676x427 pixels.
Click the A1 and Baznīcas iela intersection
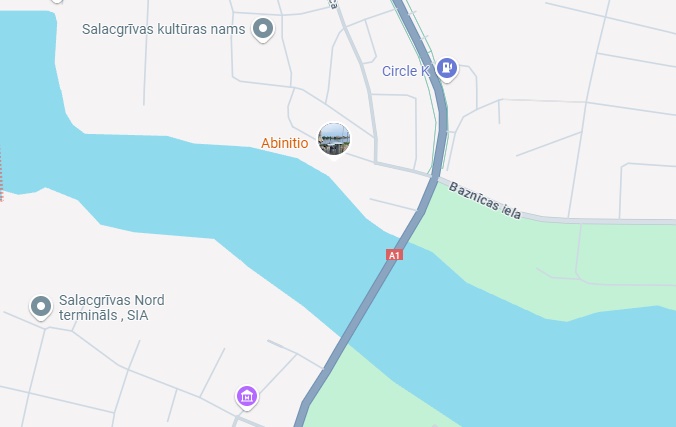pyautogui.click(x=435, y=178)
